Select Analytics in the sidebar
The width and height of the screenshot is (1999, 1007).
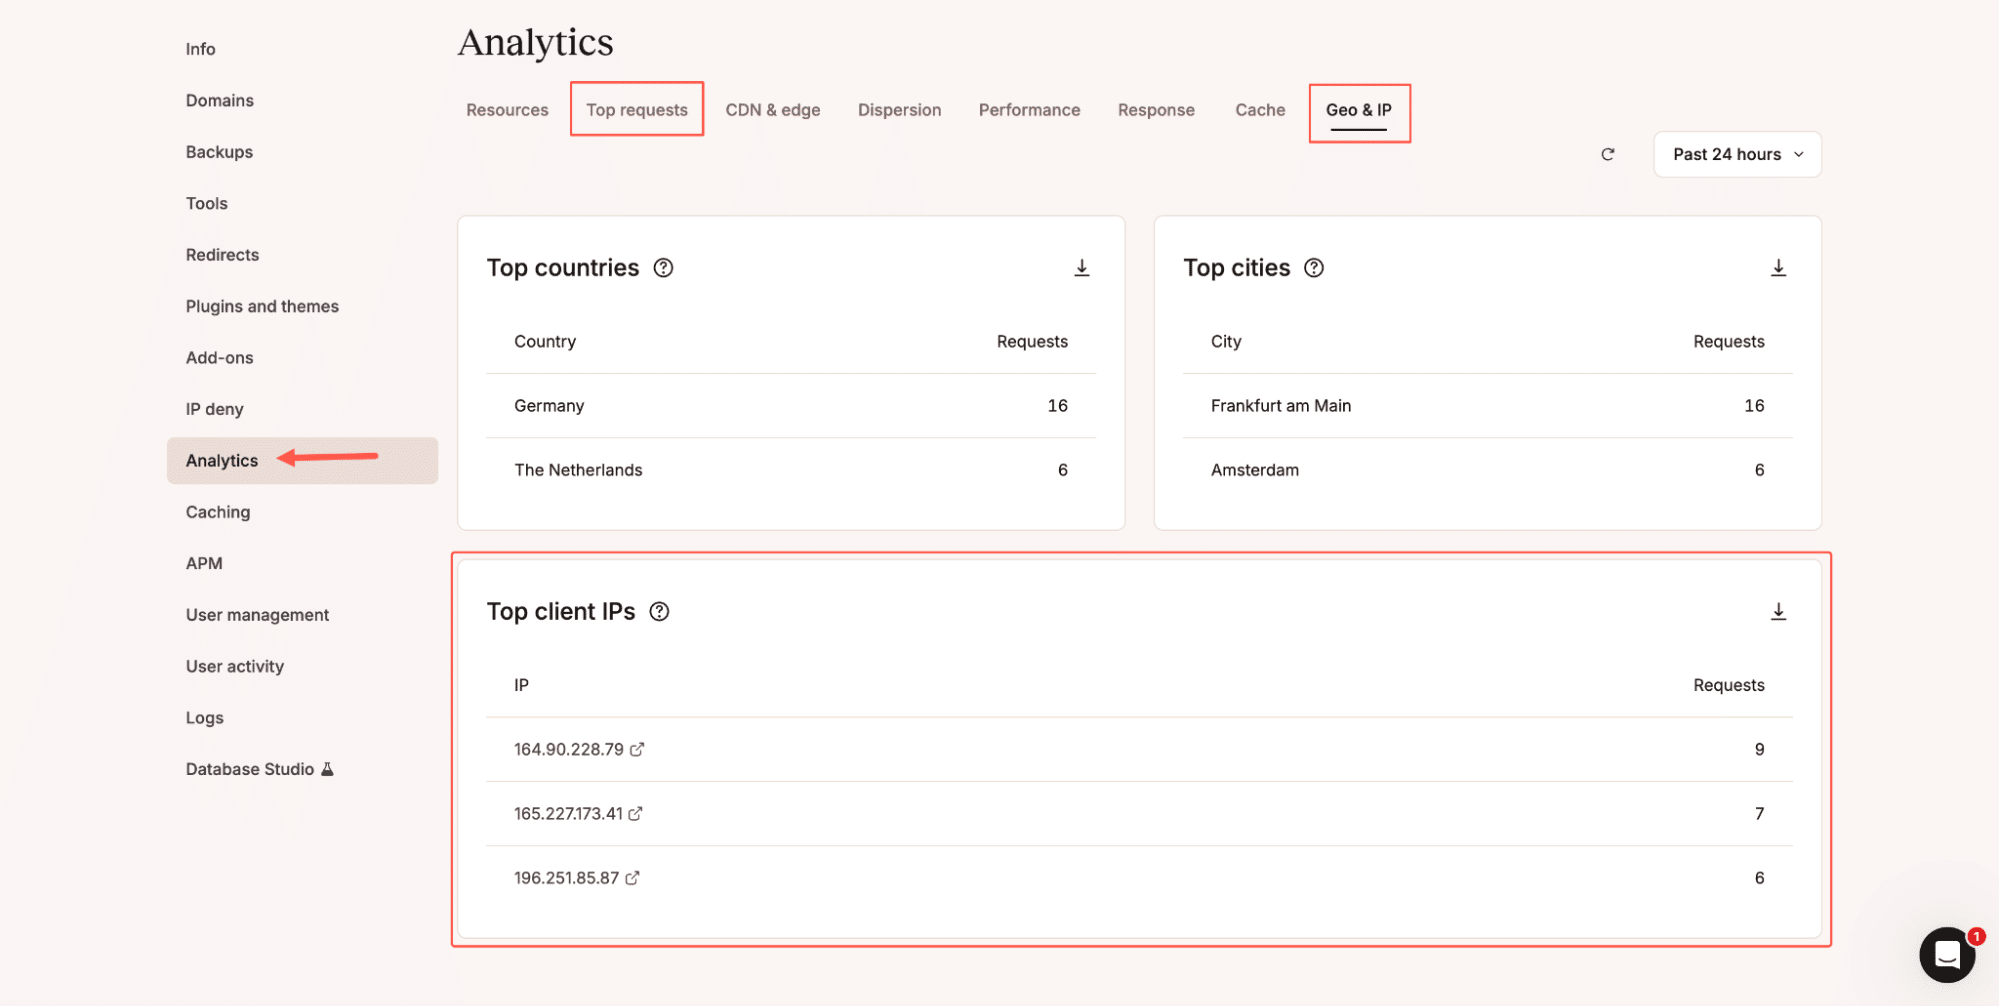(221, 460)
